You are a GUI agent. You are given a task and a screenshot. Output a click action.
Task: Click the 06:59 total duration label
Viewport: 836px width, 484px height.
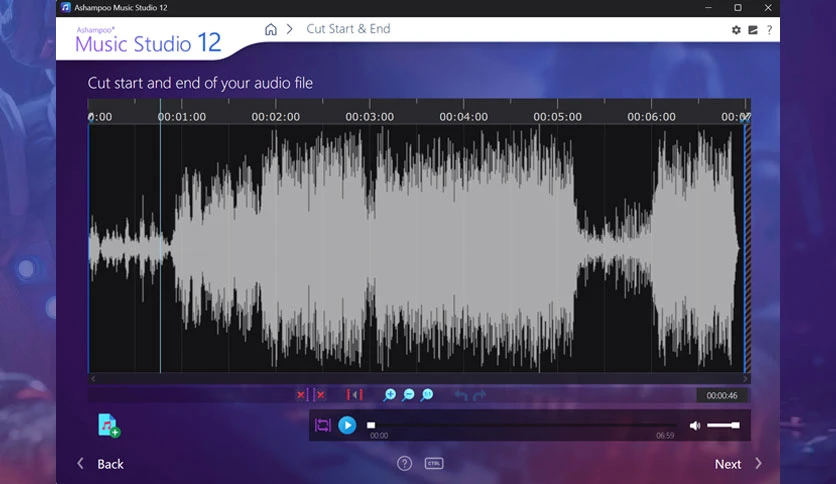[665, 435]
